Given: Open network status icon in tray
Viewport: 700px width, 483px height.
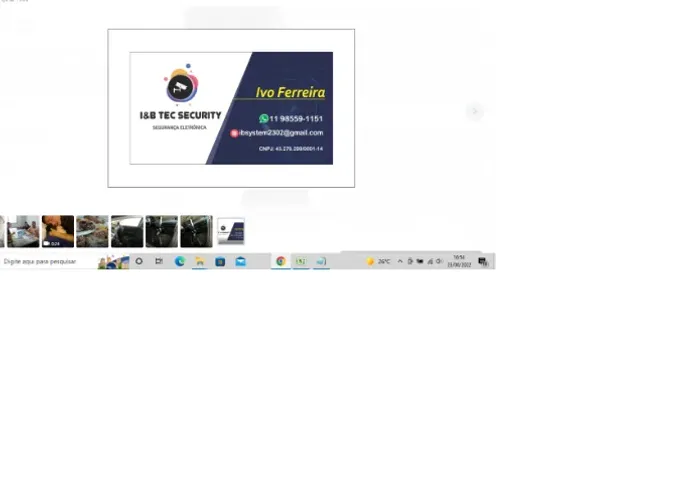Looking at the screenshot, I should coord(430,261).
